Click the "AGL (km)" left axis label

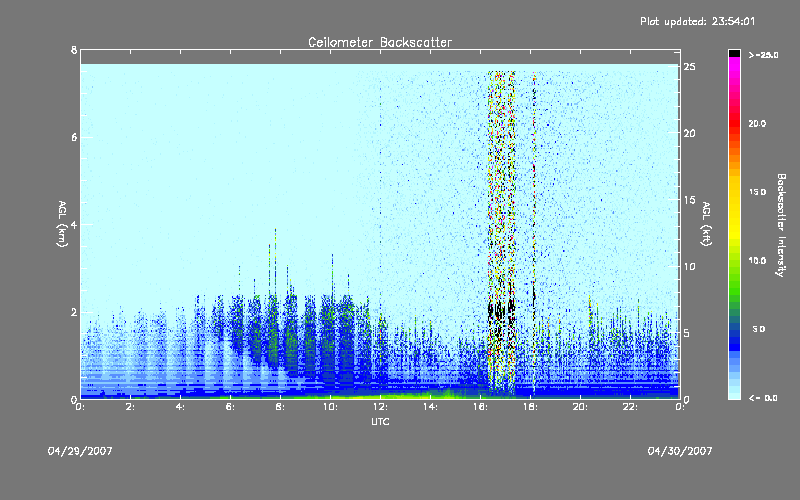pyautogui.click(x=62, y=224)
